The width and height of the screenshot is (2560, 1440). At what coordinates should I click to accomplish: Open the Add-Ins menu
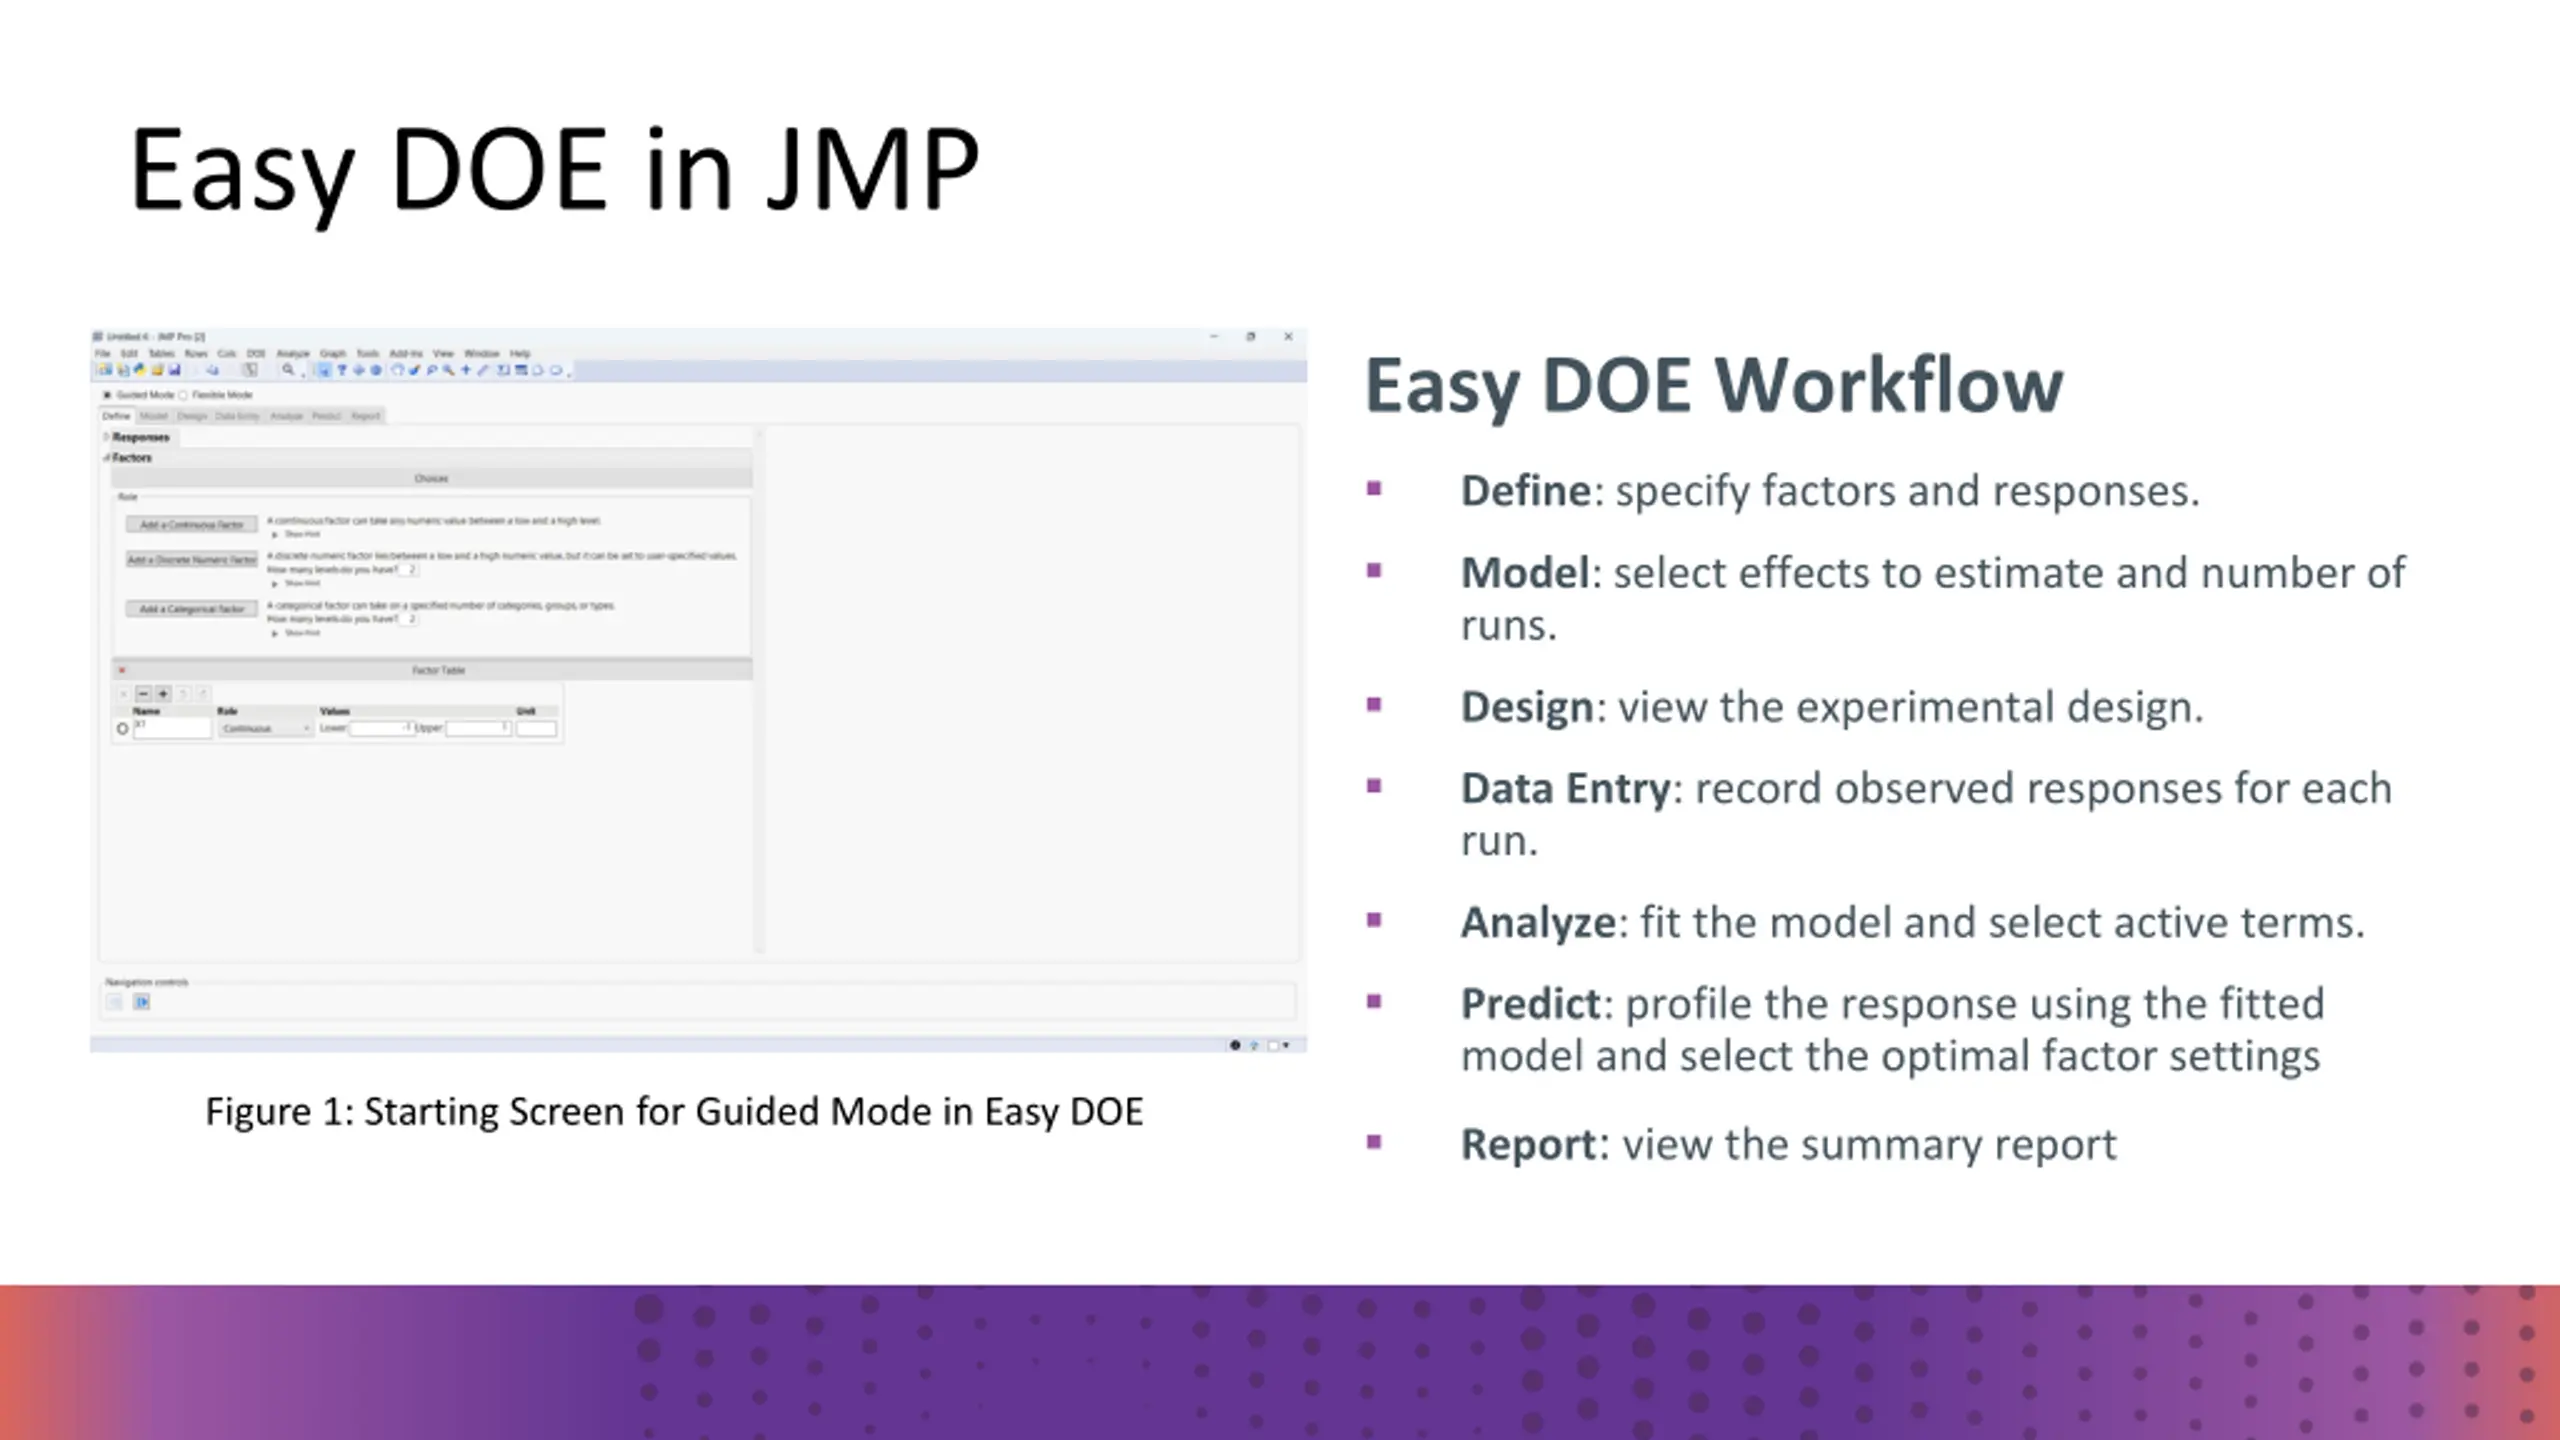[406, 354]
